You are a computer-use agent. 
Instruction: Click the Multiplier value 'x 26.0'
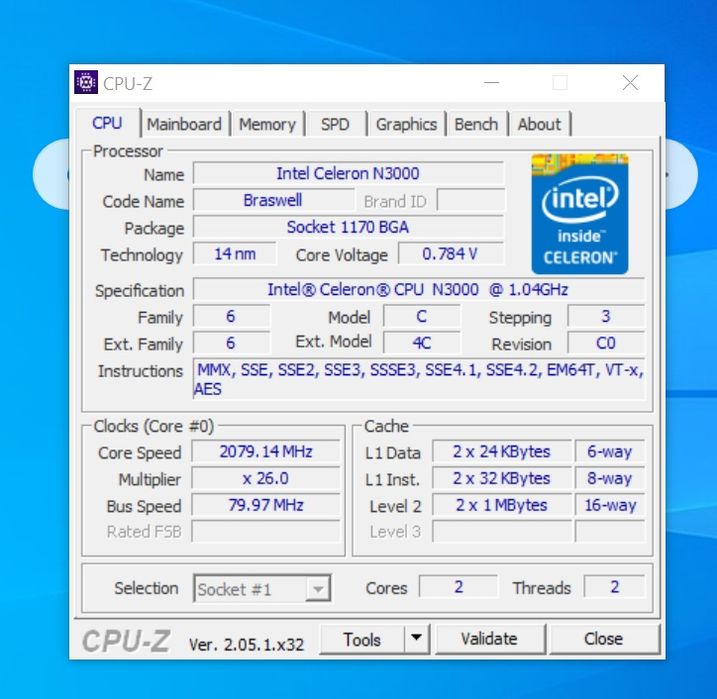[x=266, y=479]
